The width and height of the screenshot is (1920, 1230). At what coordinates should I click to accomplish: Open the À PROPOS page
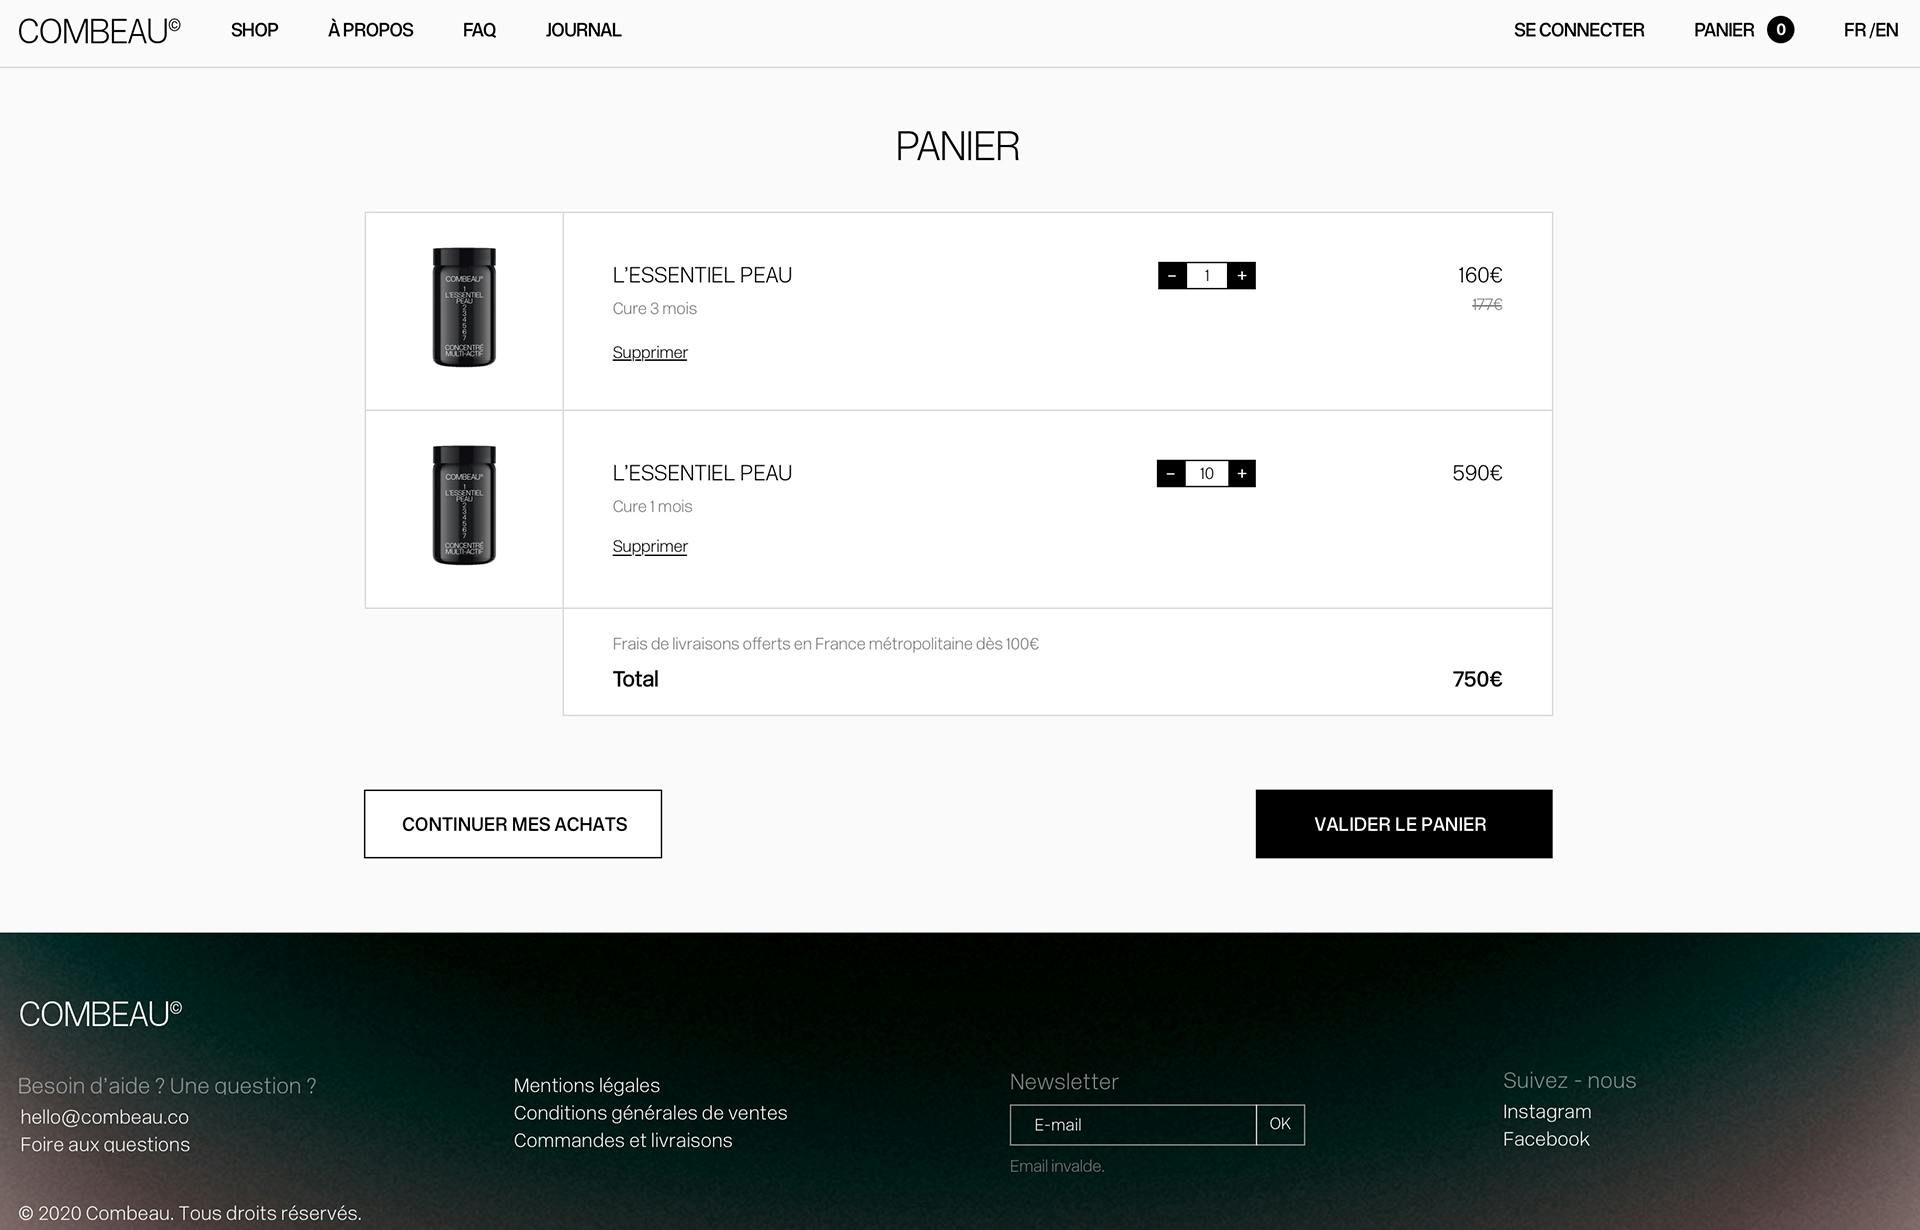click(x=370, y=30)
